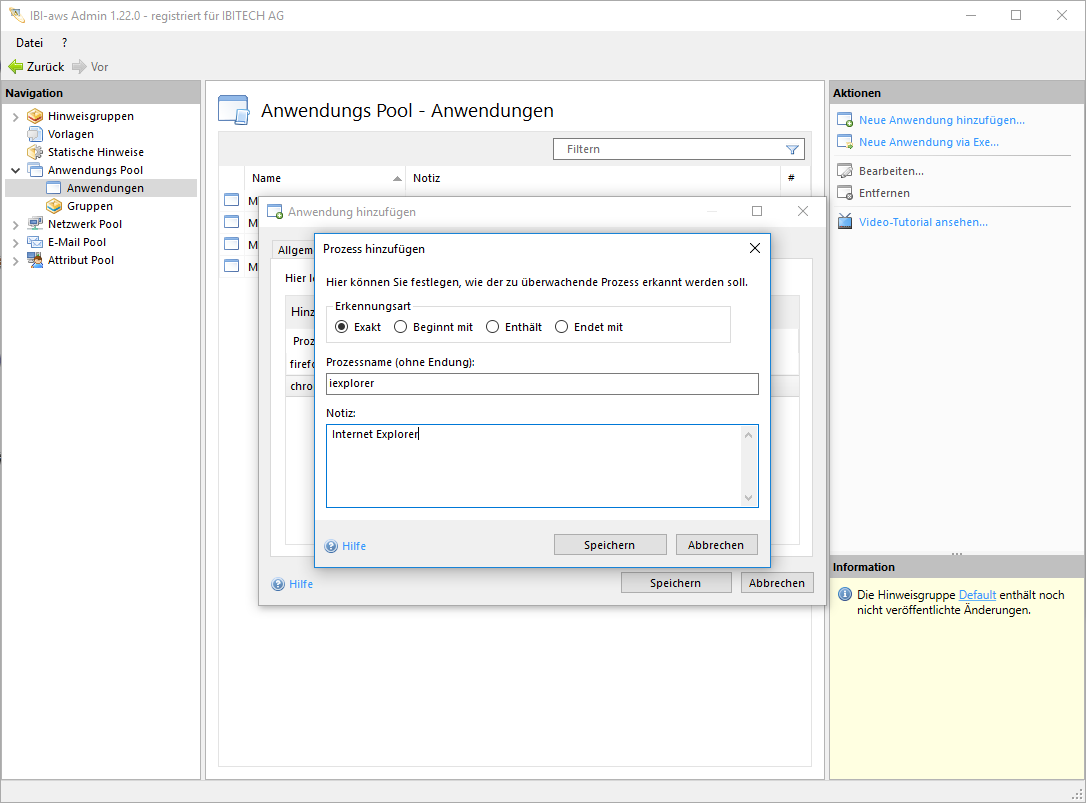1086x803 pixels.
Task: Click the Hinweisgruppen icon in navigation
Action: [36, 116]
